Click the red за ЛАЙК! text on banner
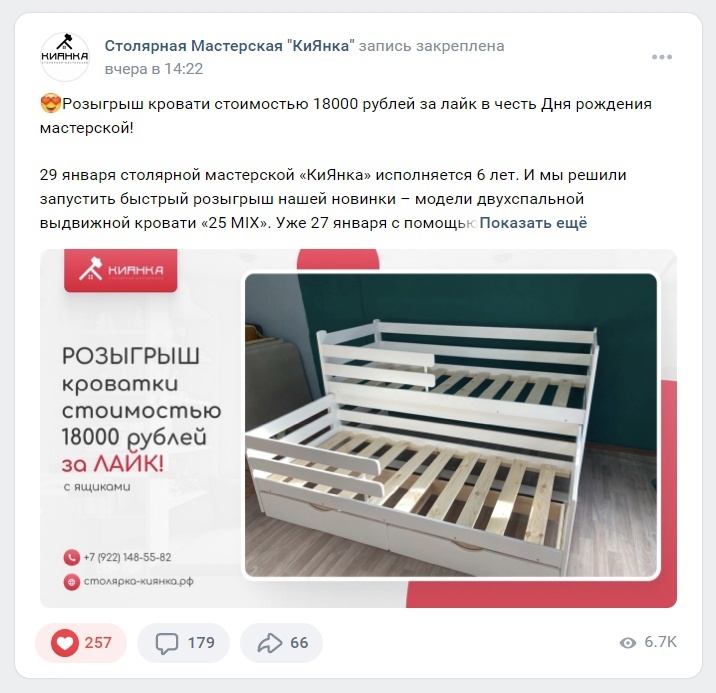 pos(112,465)
